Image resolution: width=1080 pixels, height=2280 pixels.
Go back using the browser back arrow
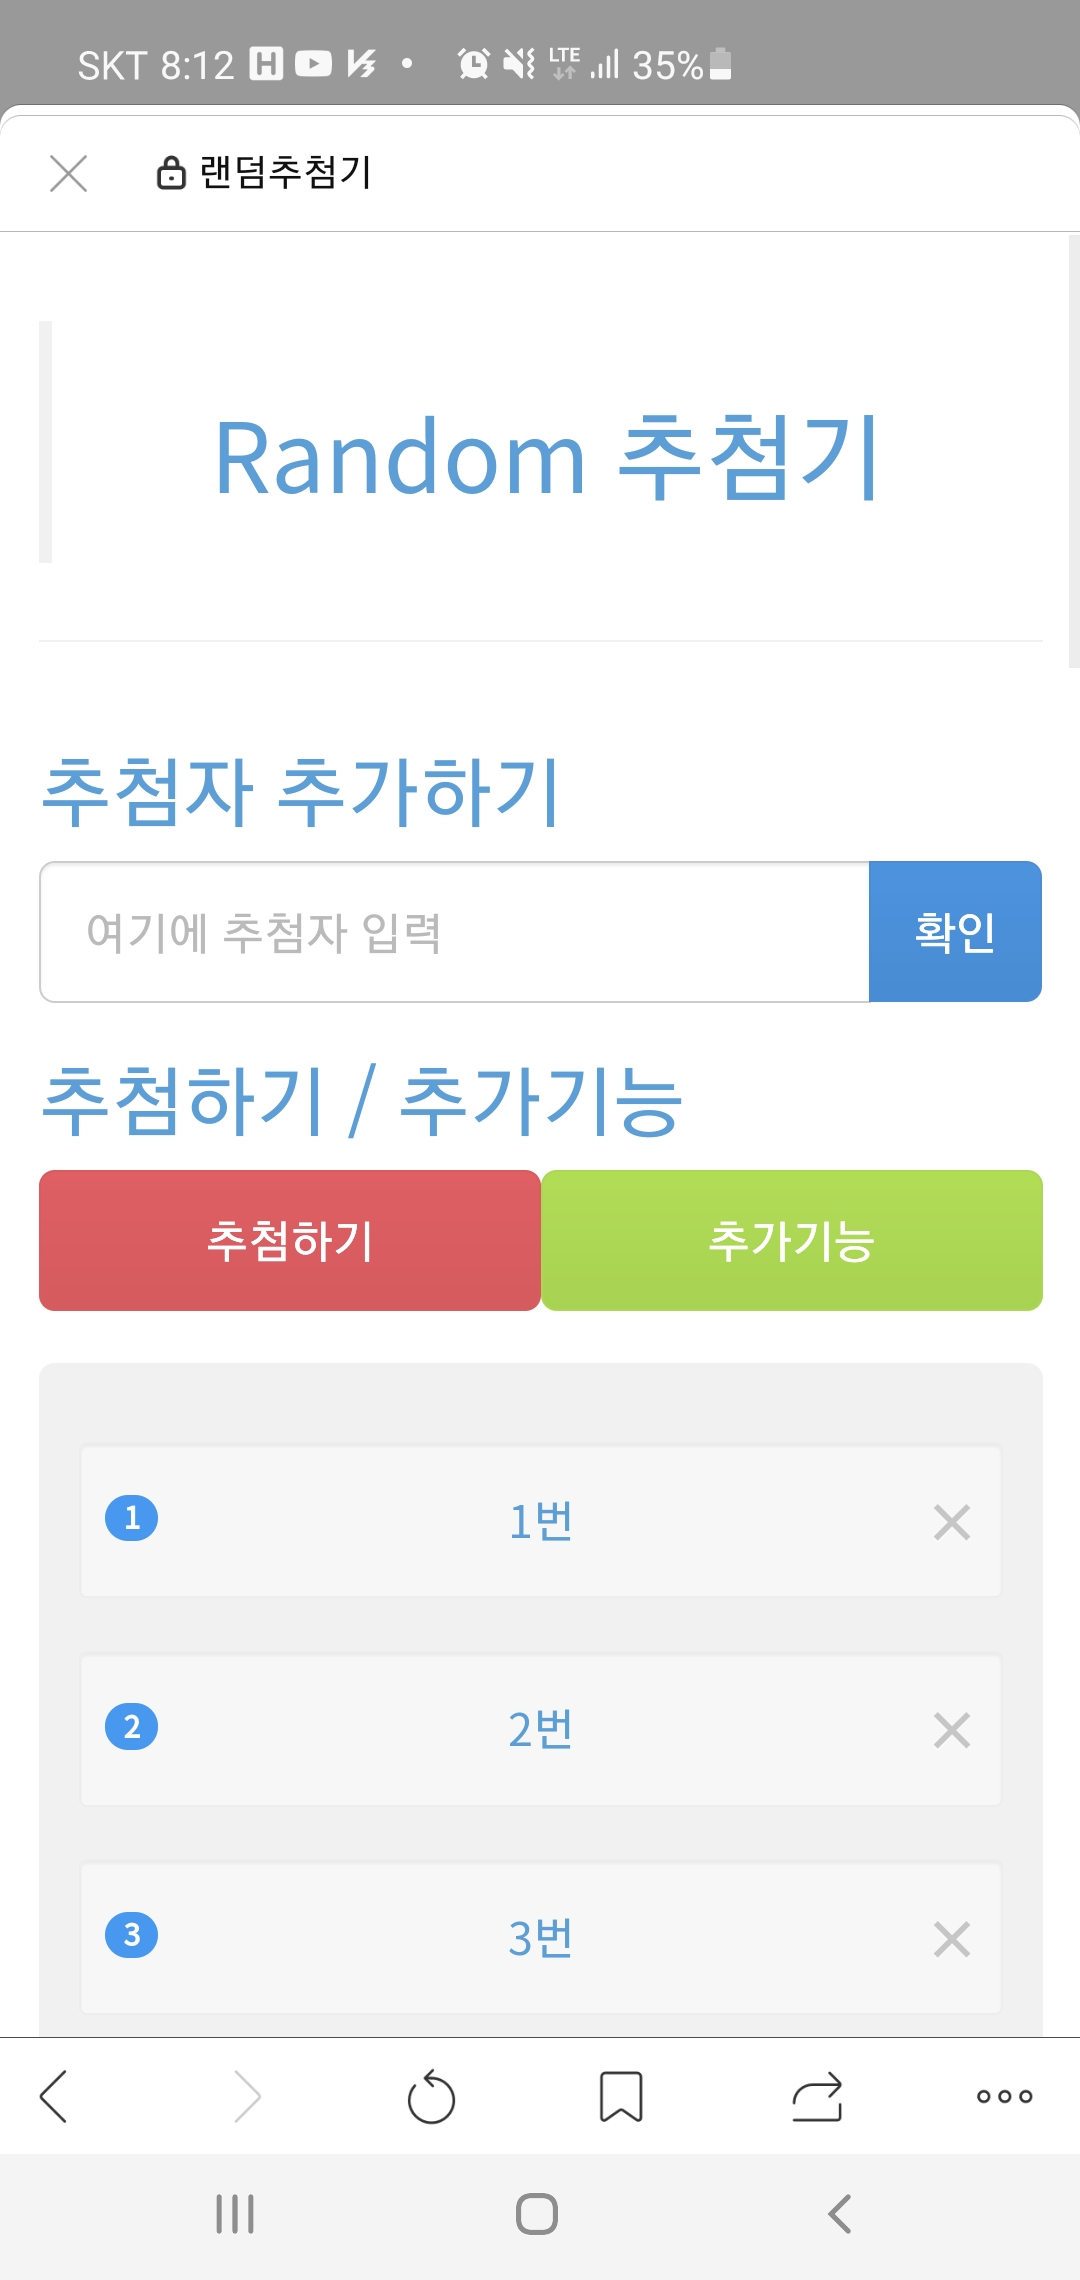pos(53,2096)
